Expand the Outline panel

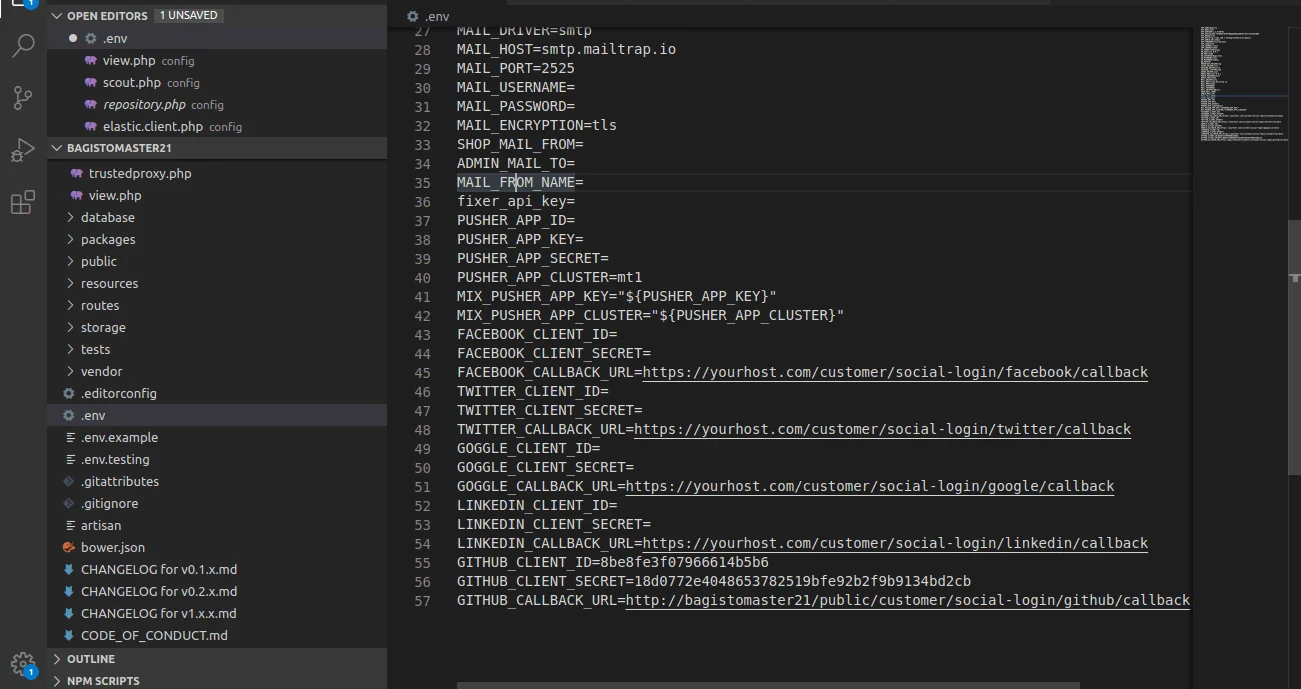(x=90, y=659)
